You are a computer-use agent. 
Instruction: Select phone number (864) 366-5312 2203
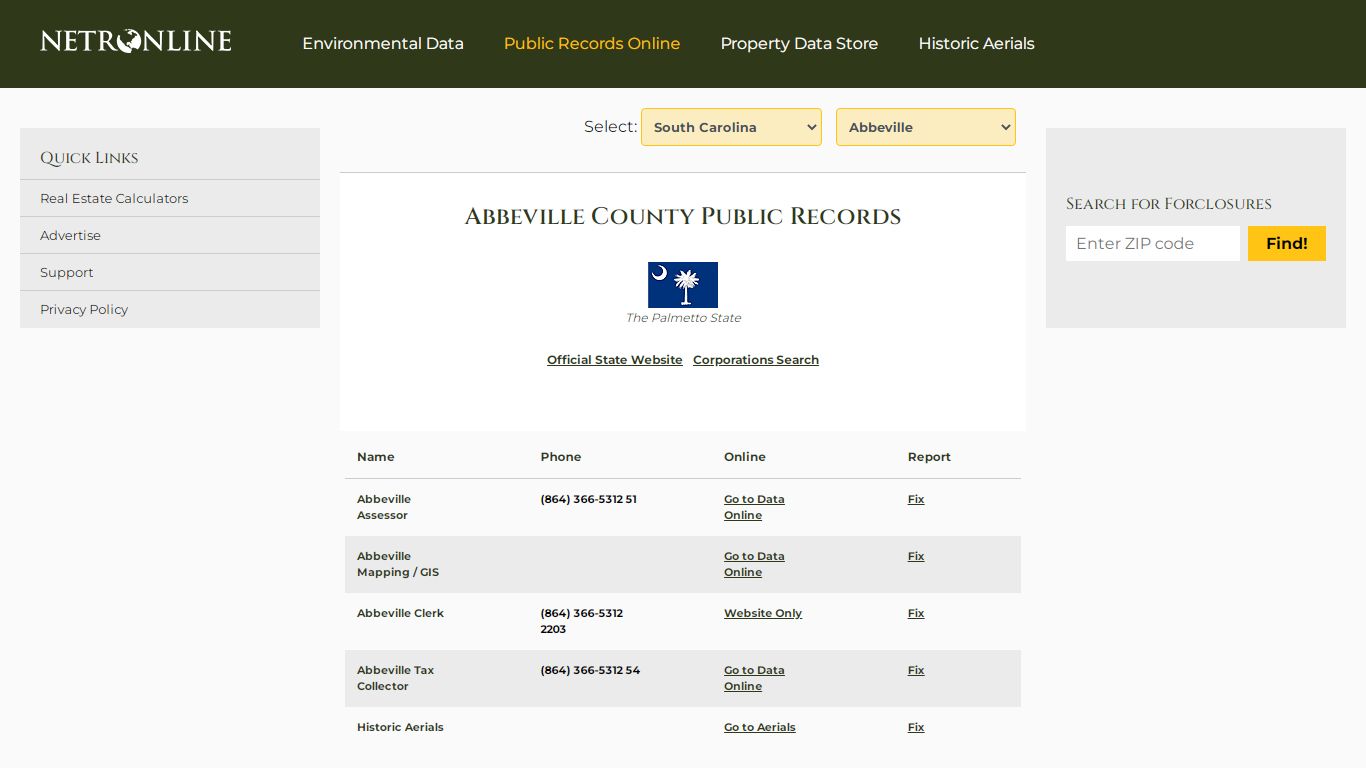[x=582, y=621]
